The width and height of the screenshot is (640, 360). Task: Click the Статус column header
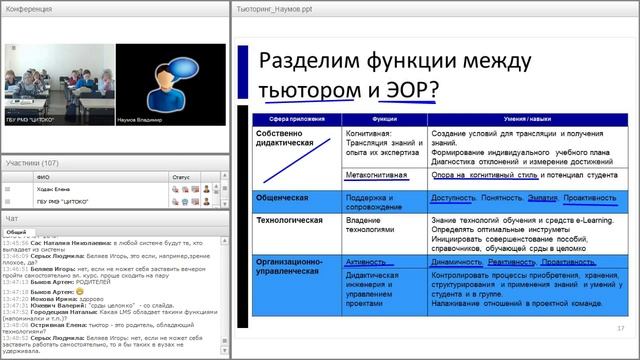click(184, 177)
